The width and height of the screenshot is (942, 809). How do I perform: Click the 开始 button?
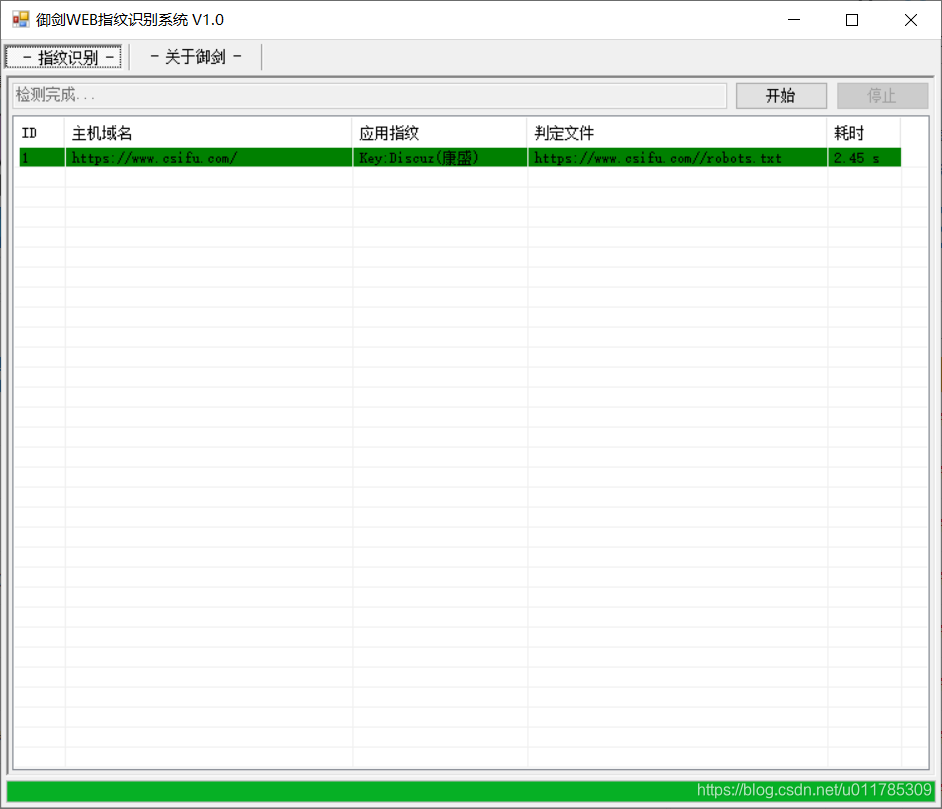tap(781, 95)
